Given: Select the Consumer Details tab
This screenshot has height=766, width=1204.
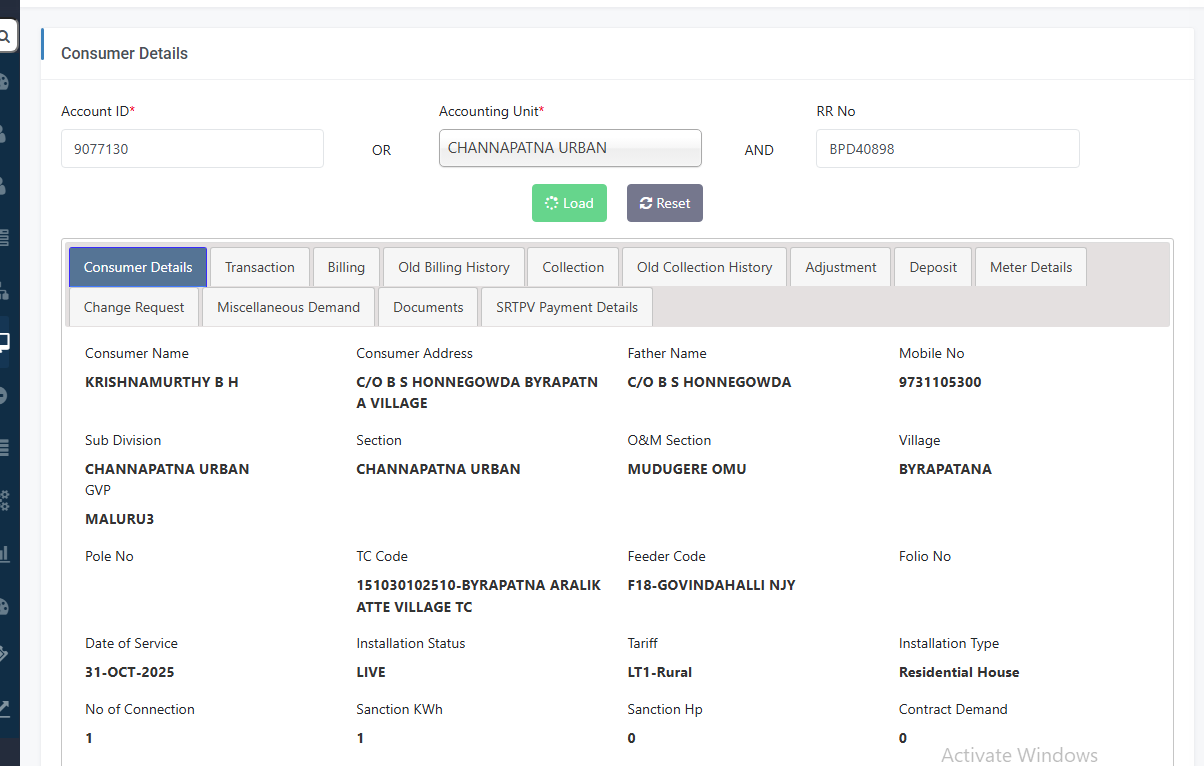Looking at the screenshot, I should pos(138,267).
